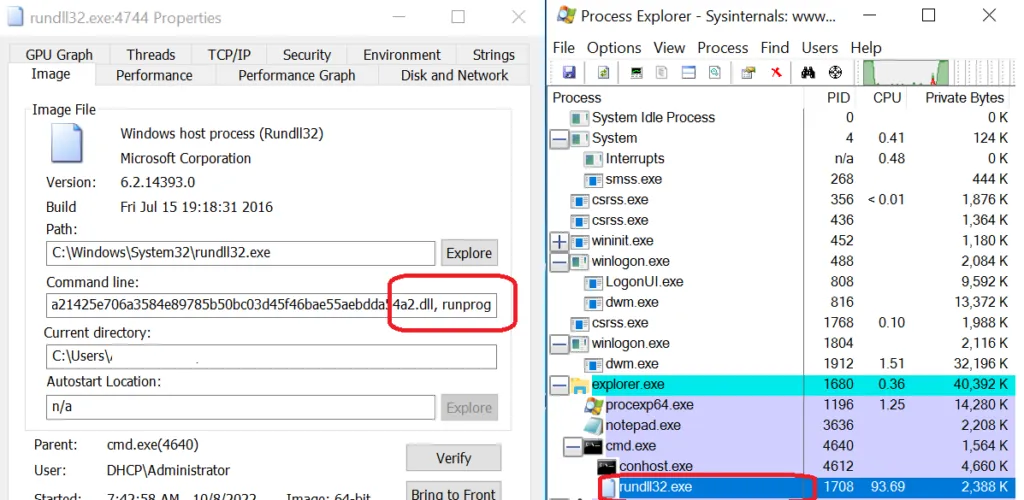The image size is (1024, 500).
Task: Collapse the System process tree node
Action: (x=560, y=139)
